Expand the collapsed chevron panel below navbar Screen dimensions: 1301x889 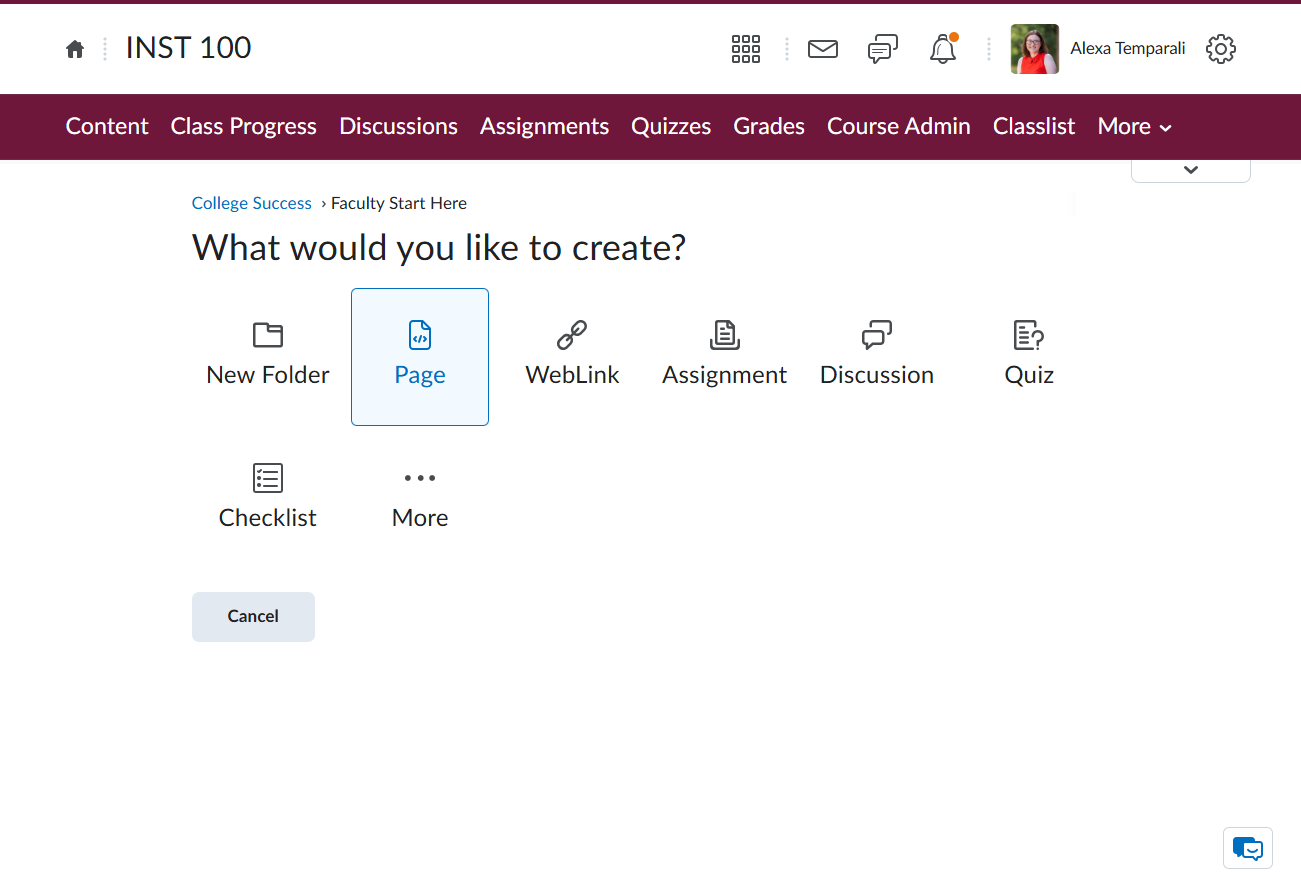pyautogui.click(x=1191, y=170)
